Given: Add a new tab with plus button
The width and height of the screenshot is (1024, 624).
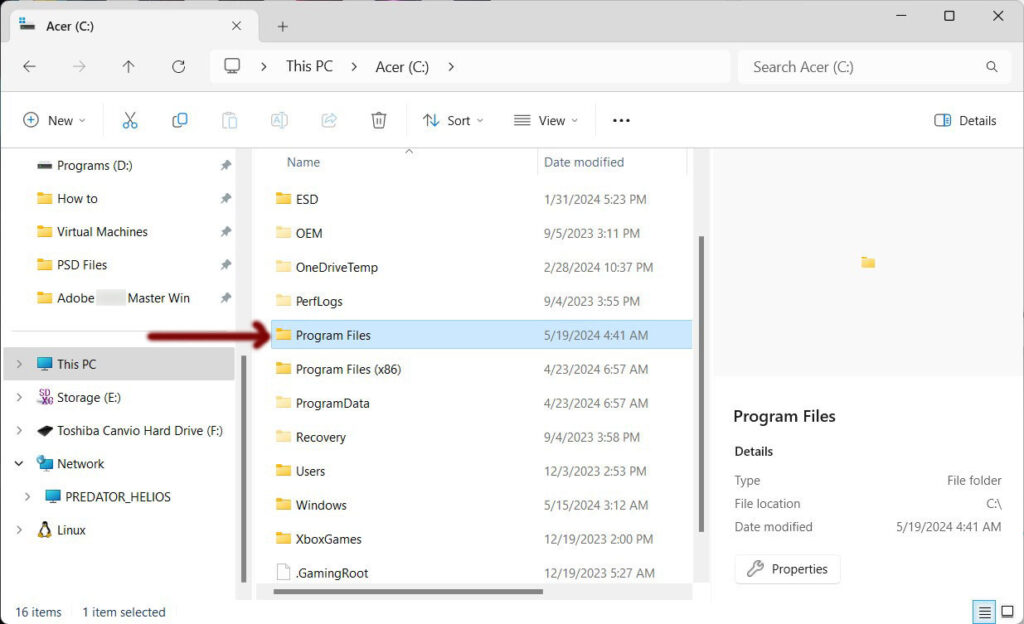Looking at the screenshot, I should pyautogui.click(x=282, y=26).
